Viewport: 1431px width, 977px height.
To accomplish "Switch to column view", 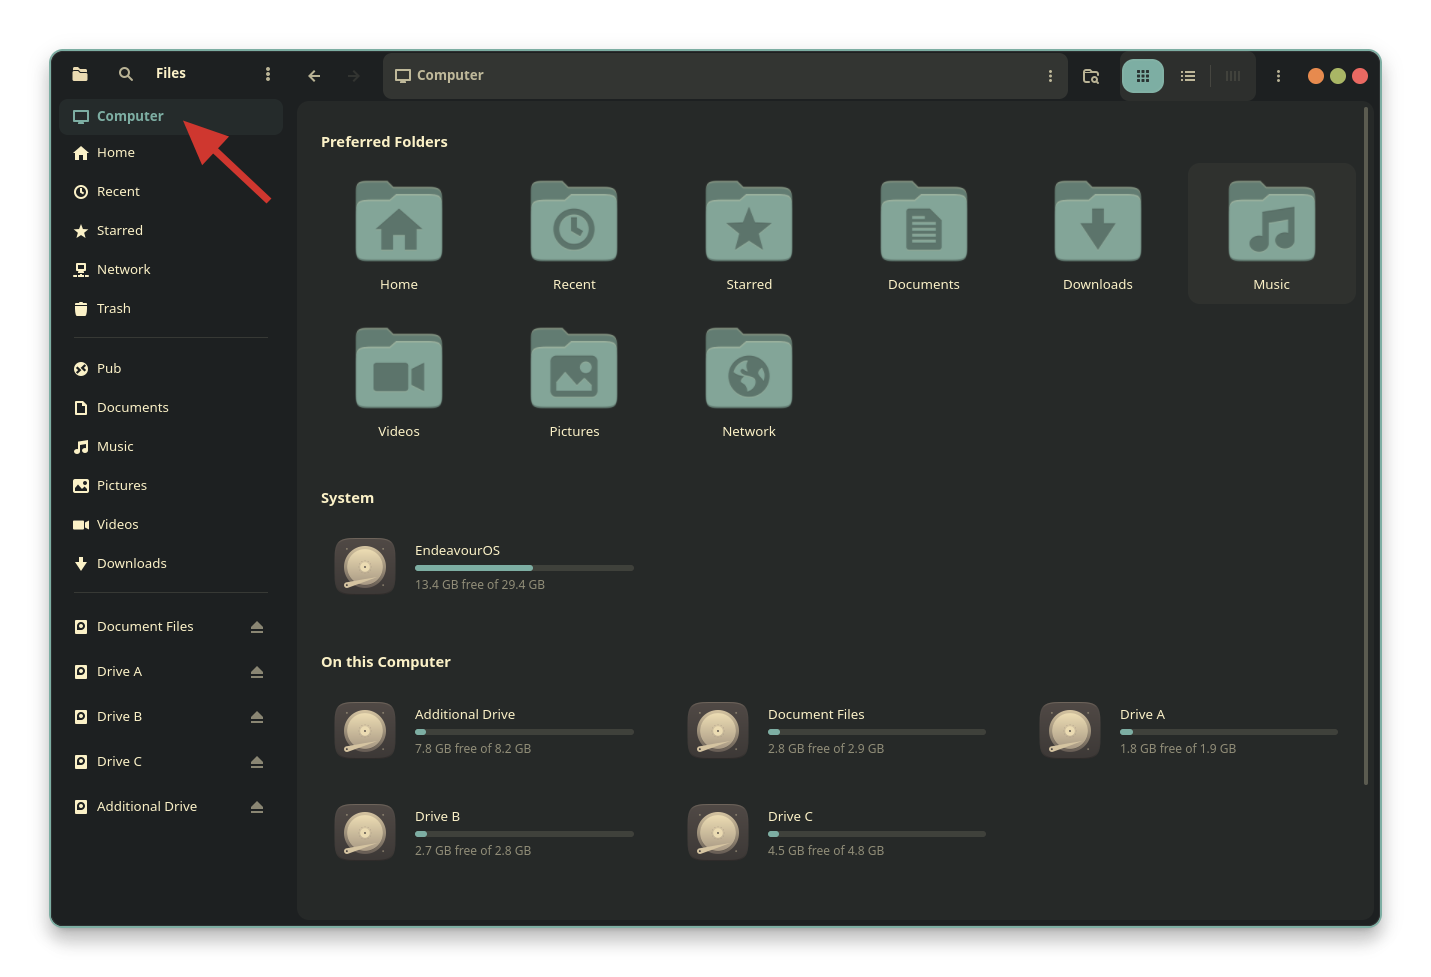I will 1233,76.
